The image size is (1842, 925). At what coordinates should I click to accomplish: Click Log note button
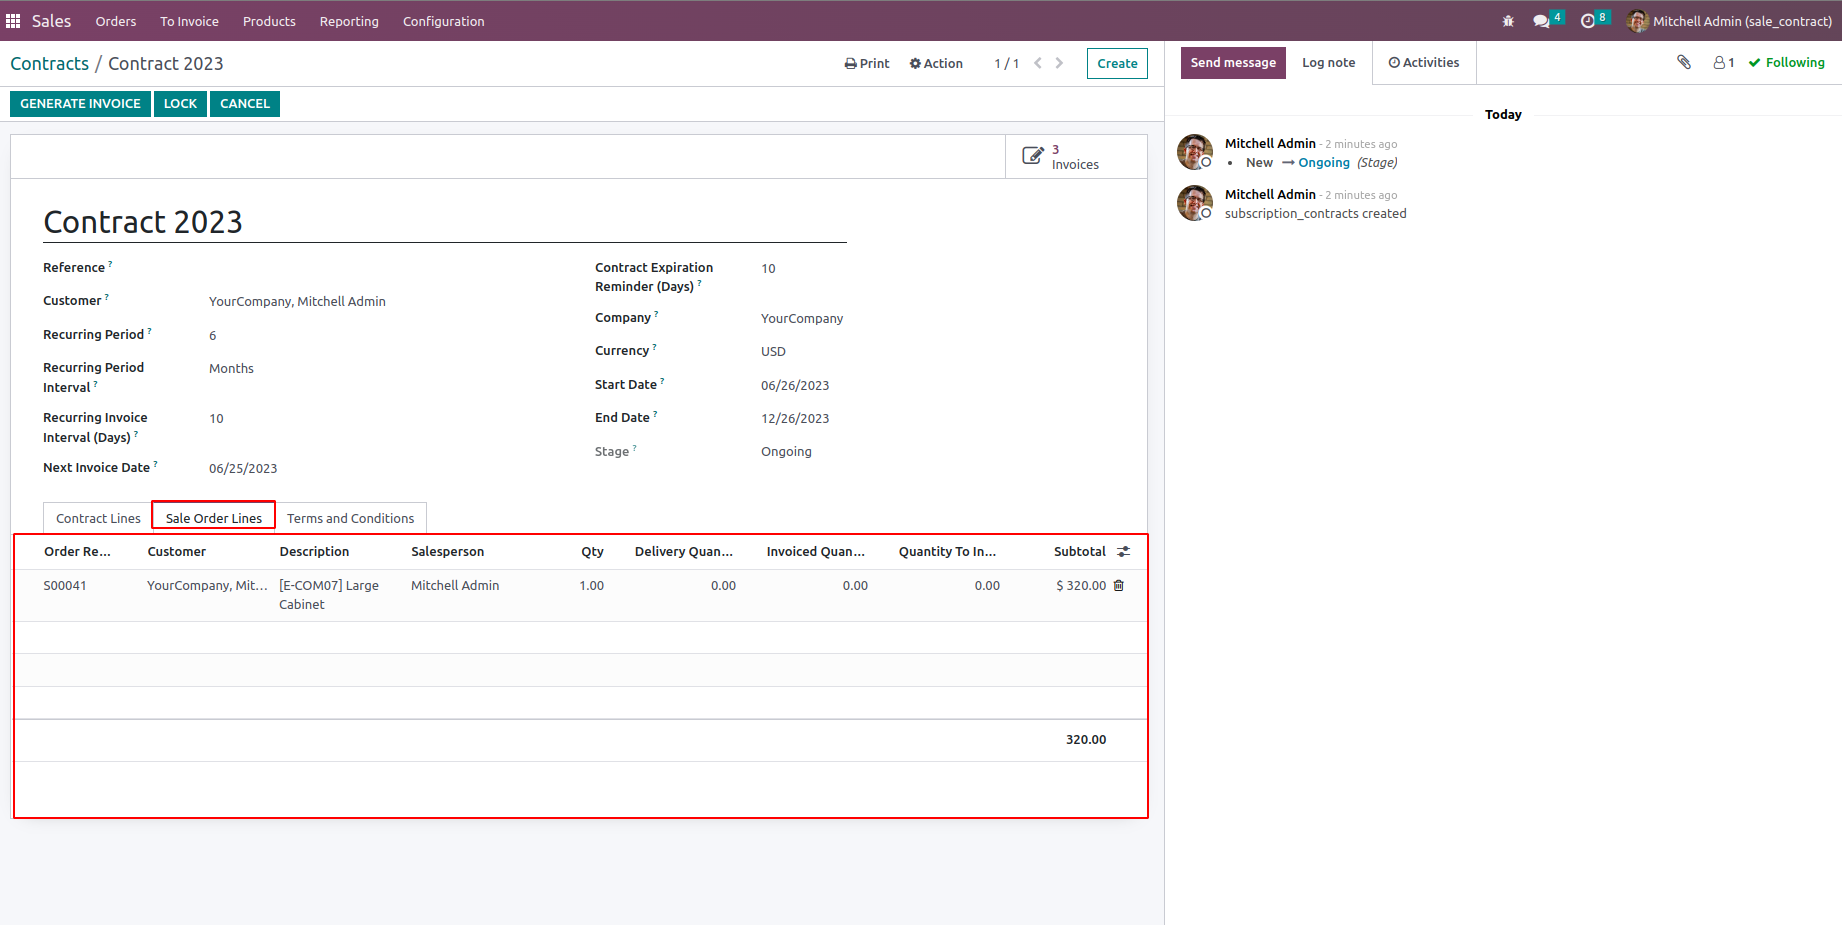click(1329, 62)
